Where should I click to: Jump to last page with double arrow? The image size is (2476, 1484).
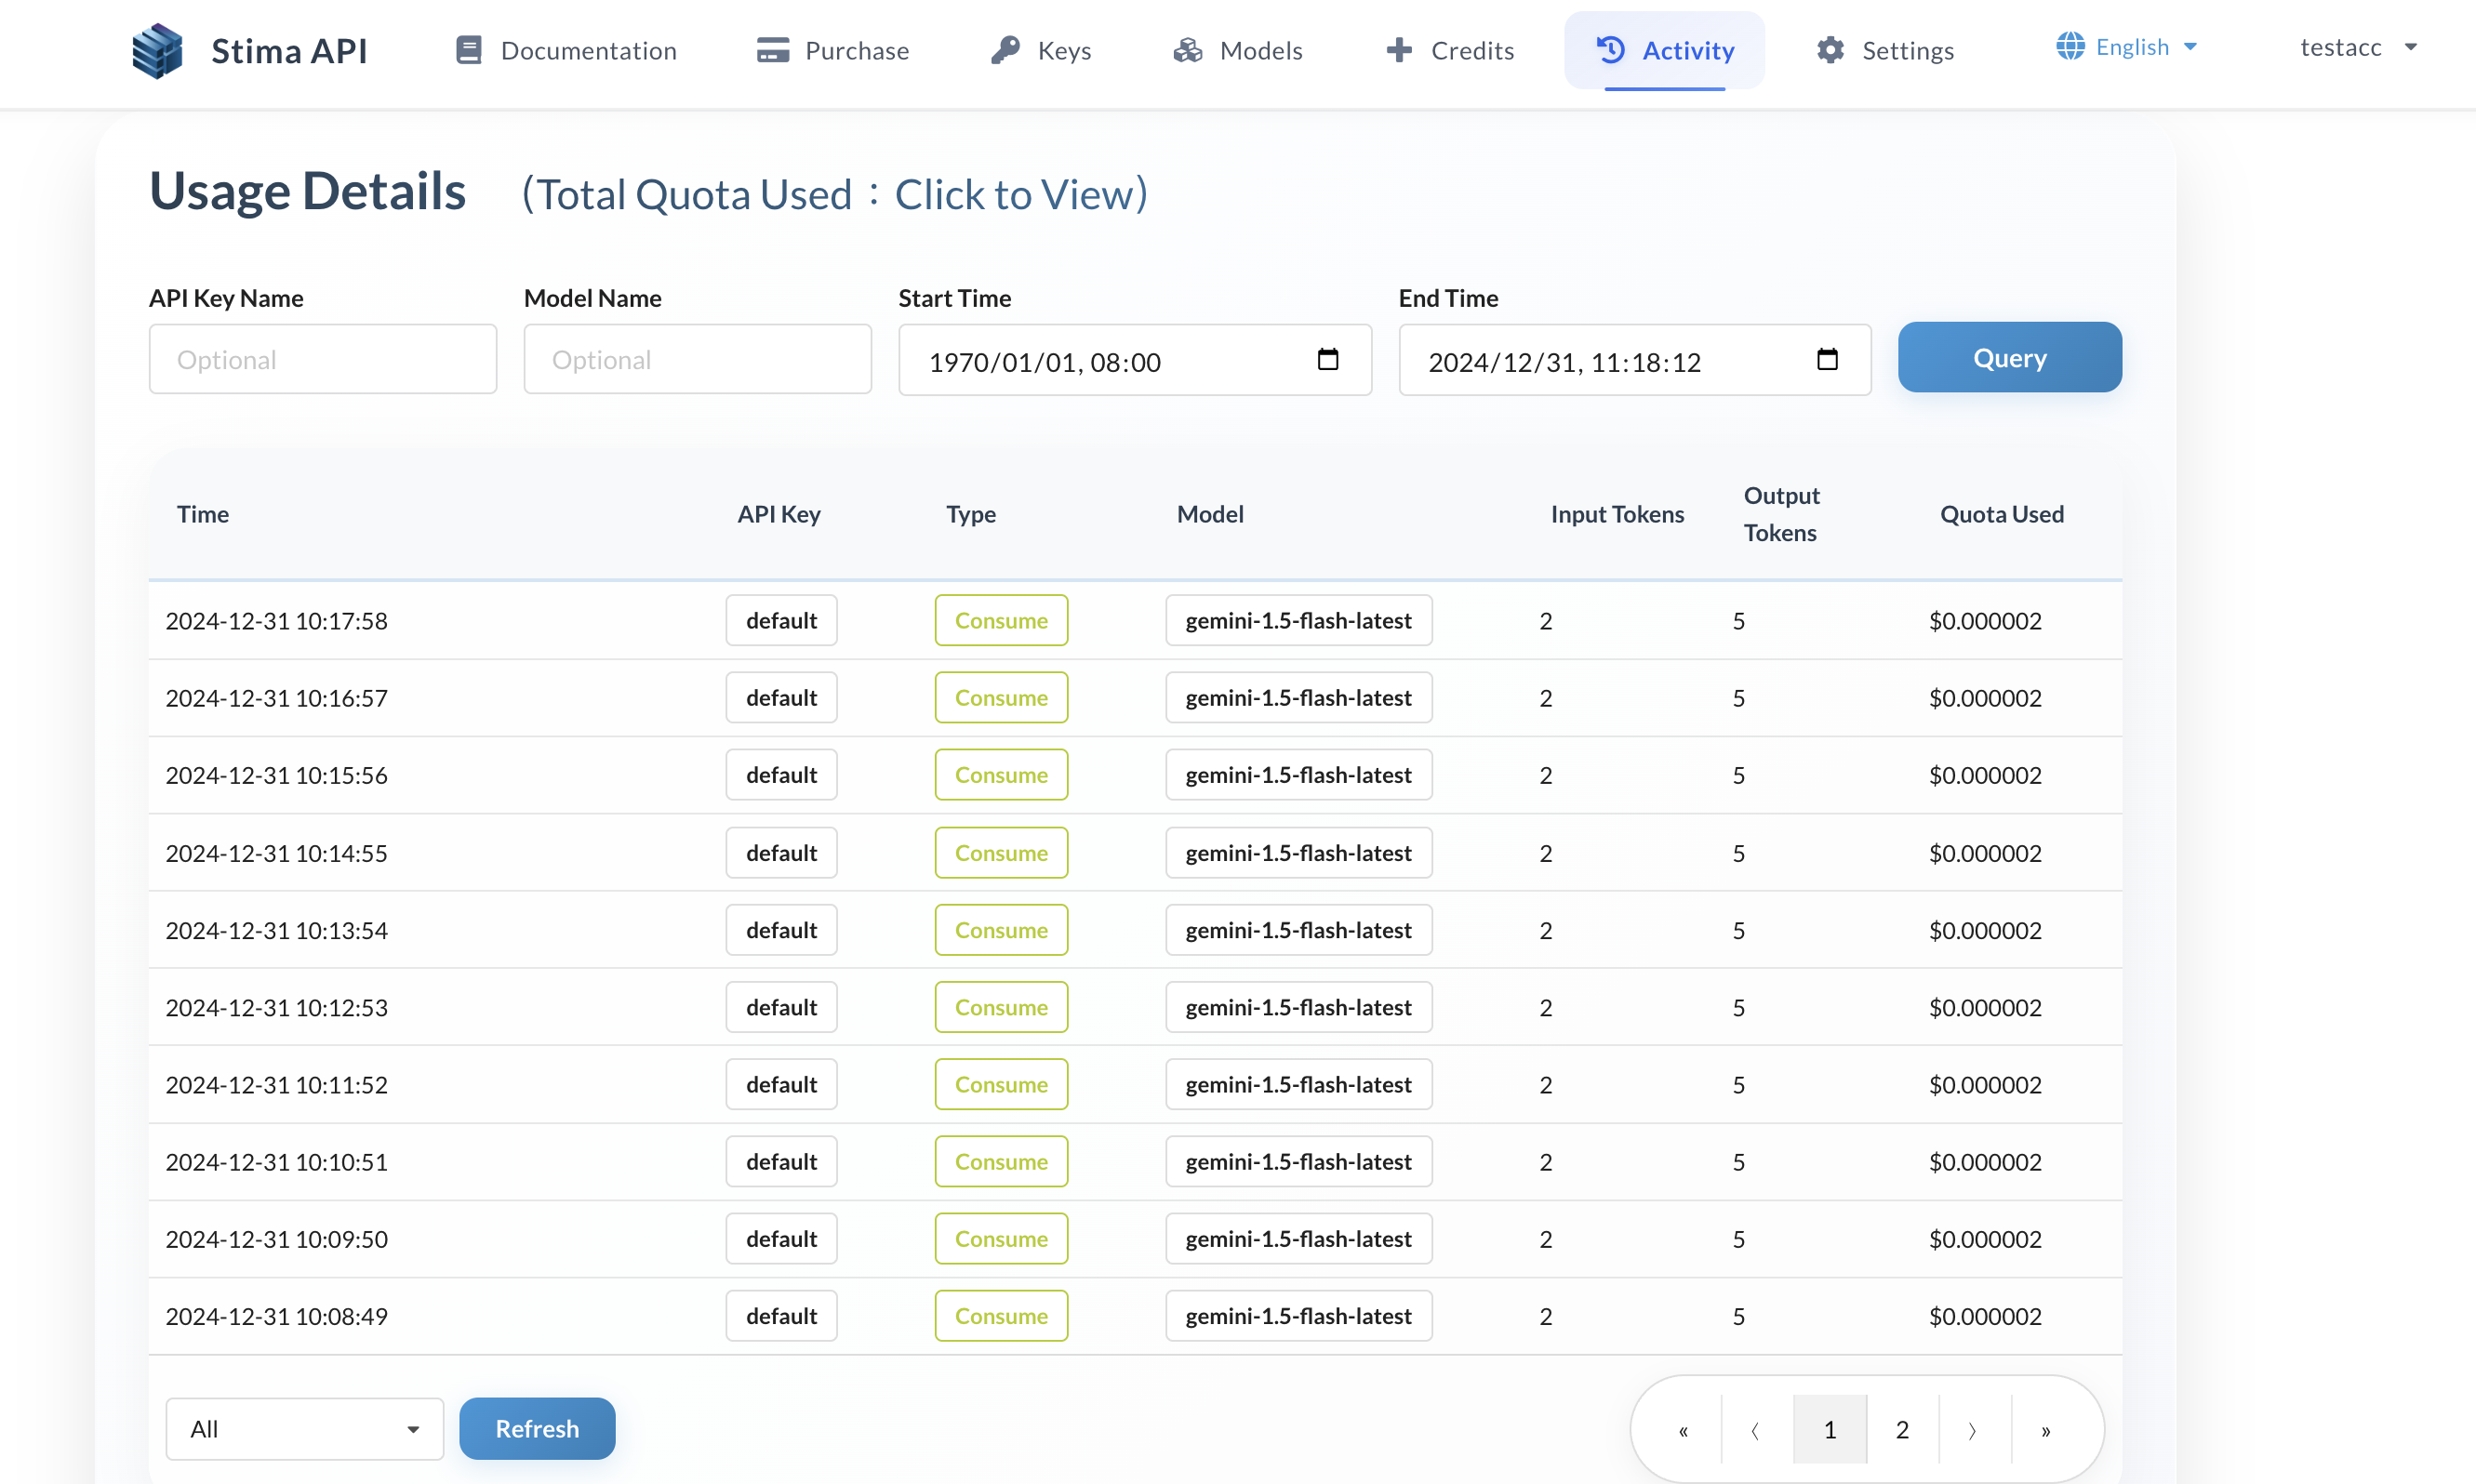[x=2045, y=1430]
